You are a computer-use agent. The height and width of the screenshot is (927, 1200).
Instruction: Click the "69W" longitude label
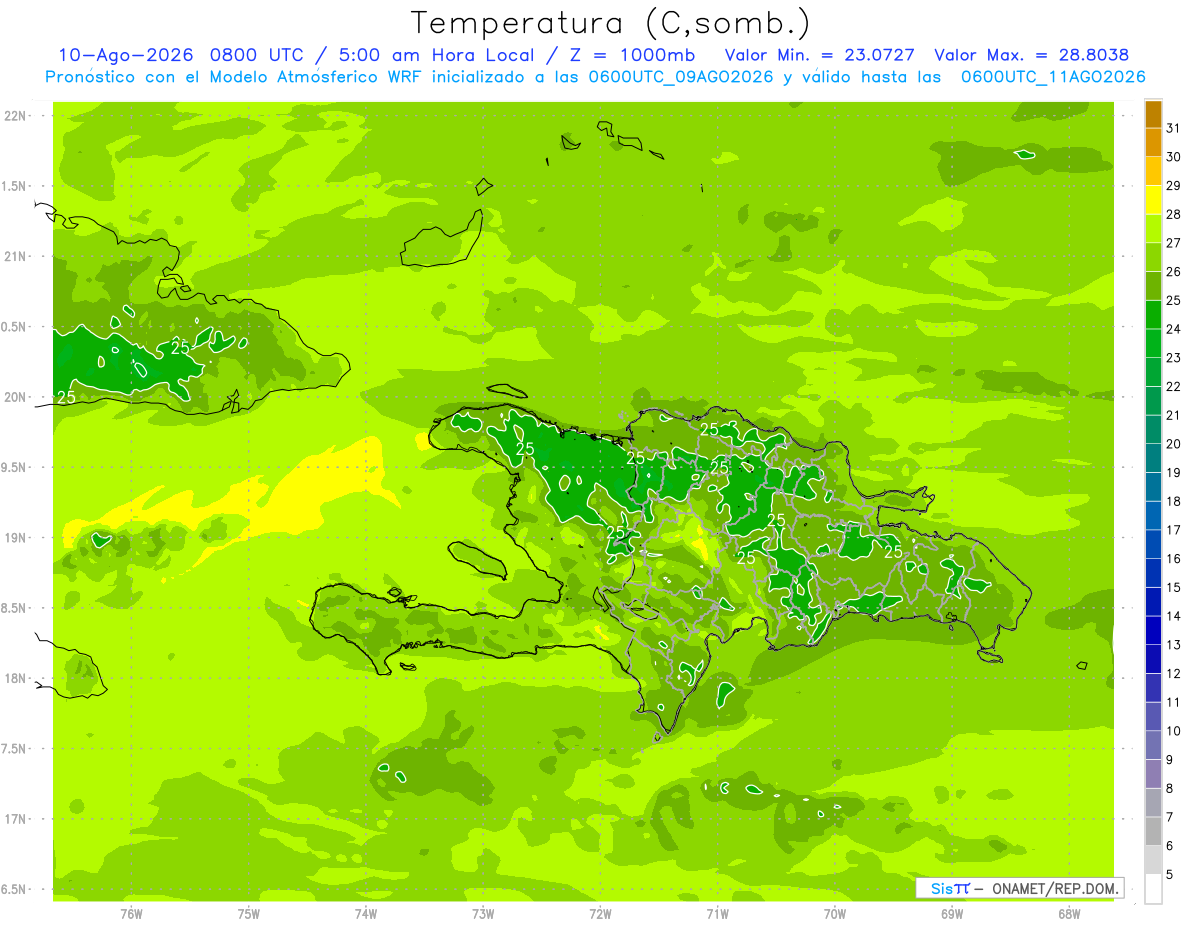click(952, 913)
